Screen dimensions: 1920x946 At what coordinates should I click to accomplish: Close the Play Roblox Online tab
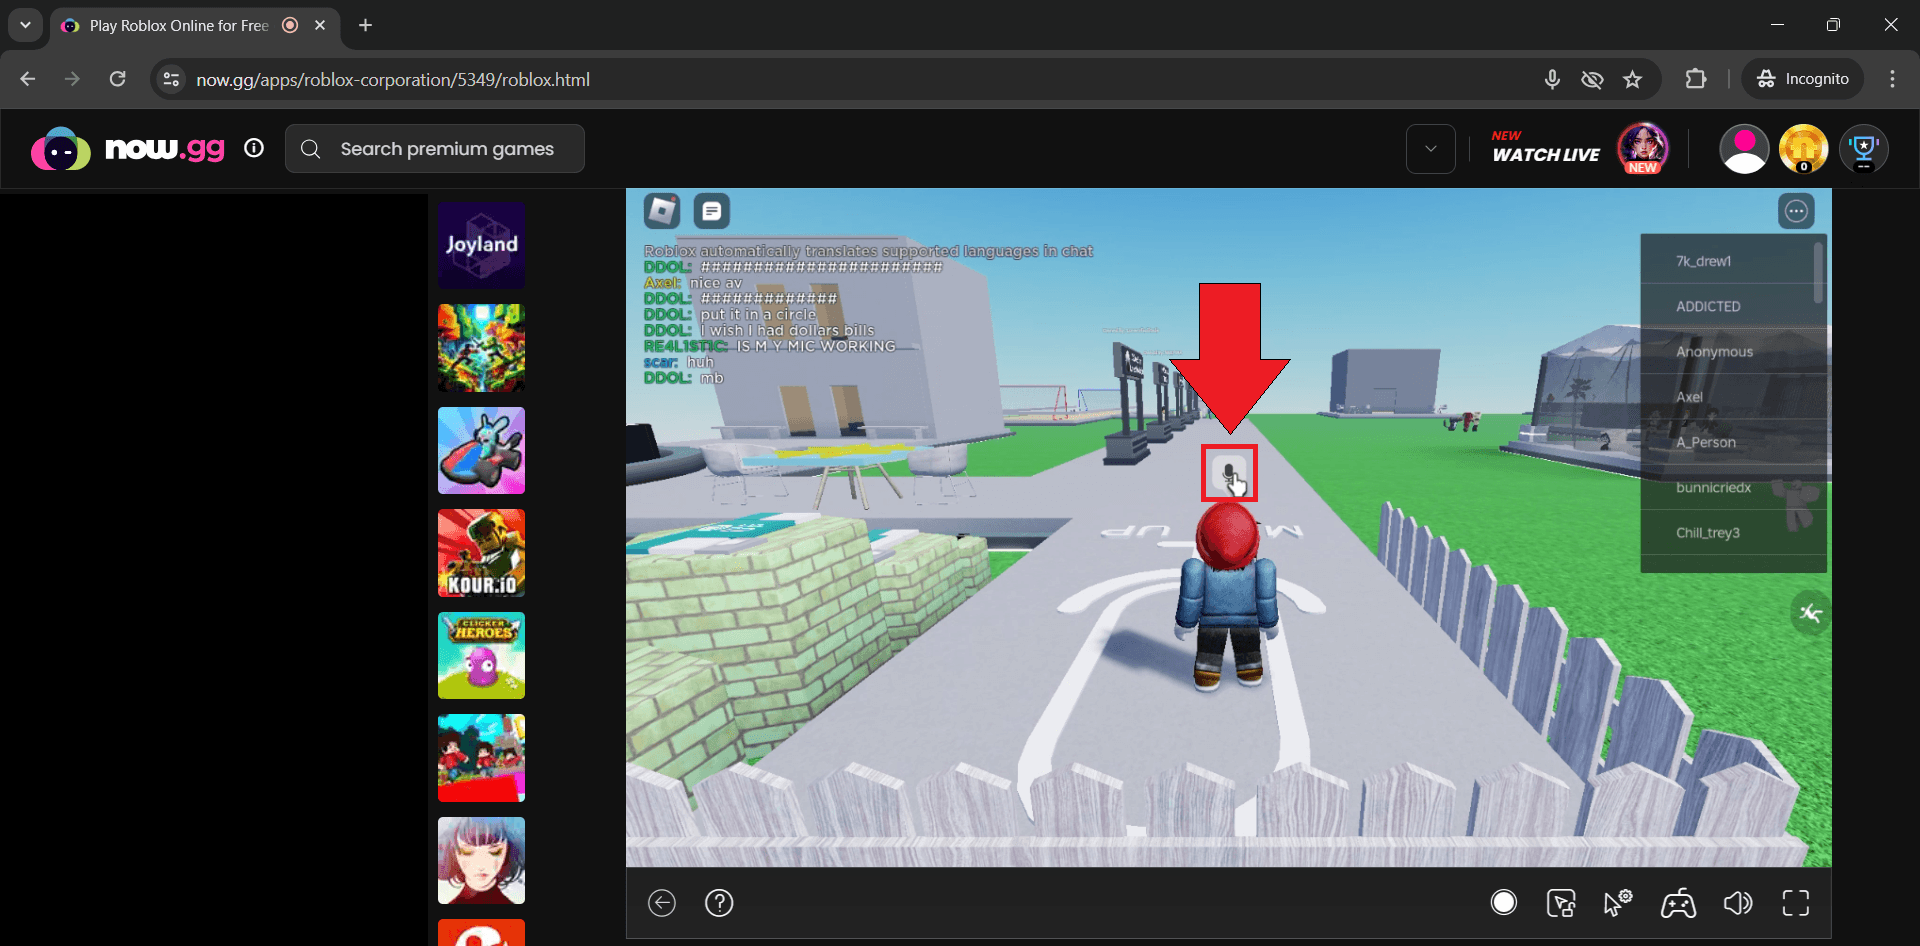click(x=320, y=25)
